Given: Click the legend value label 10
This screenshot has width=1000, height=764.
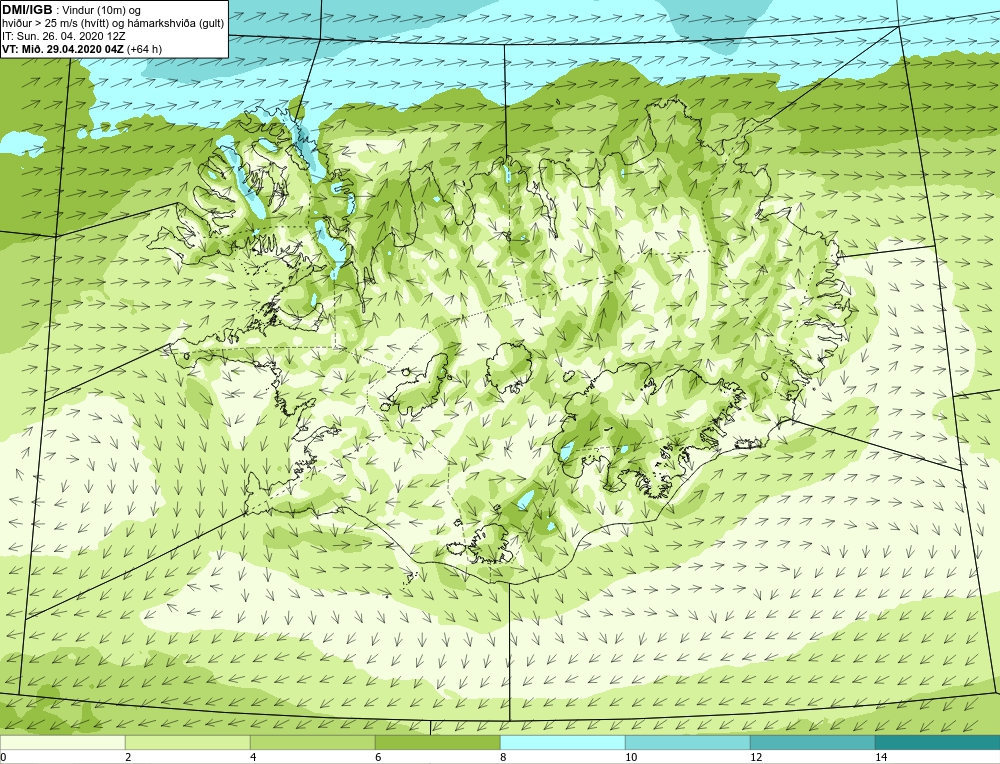Looking at the screenshot, I should (x=631, y=757).
